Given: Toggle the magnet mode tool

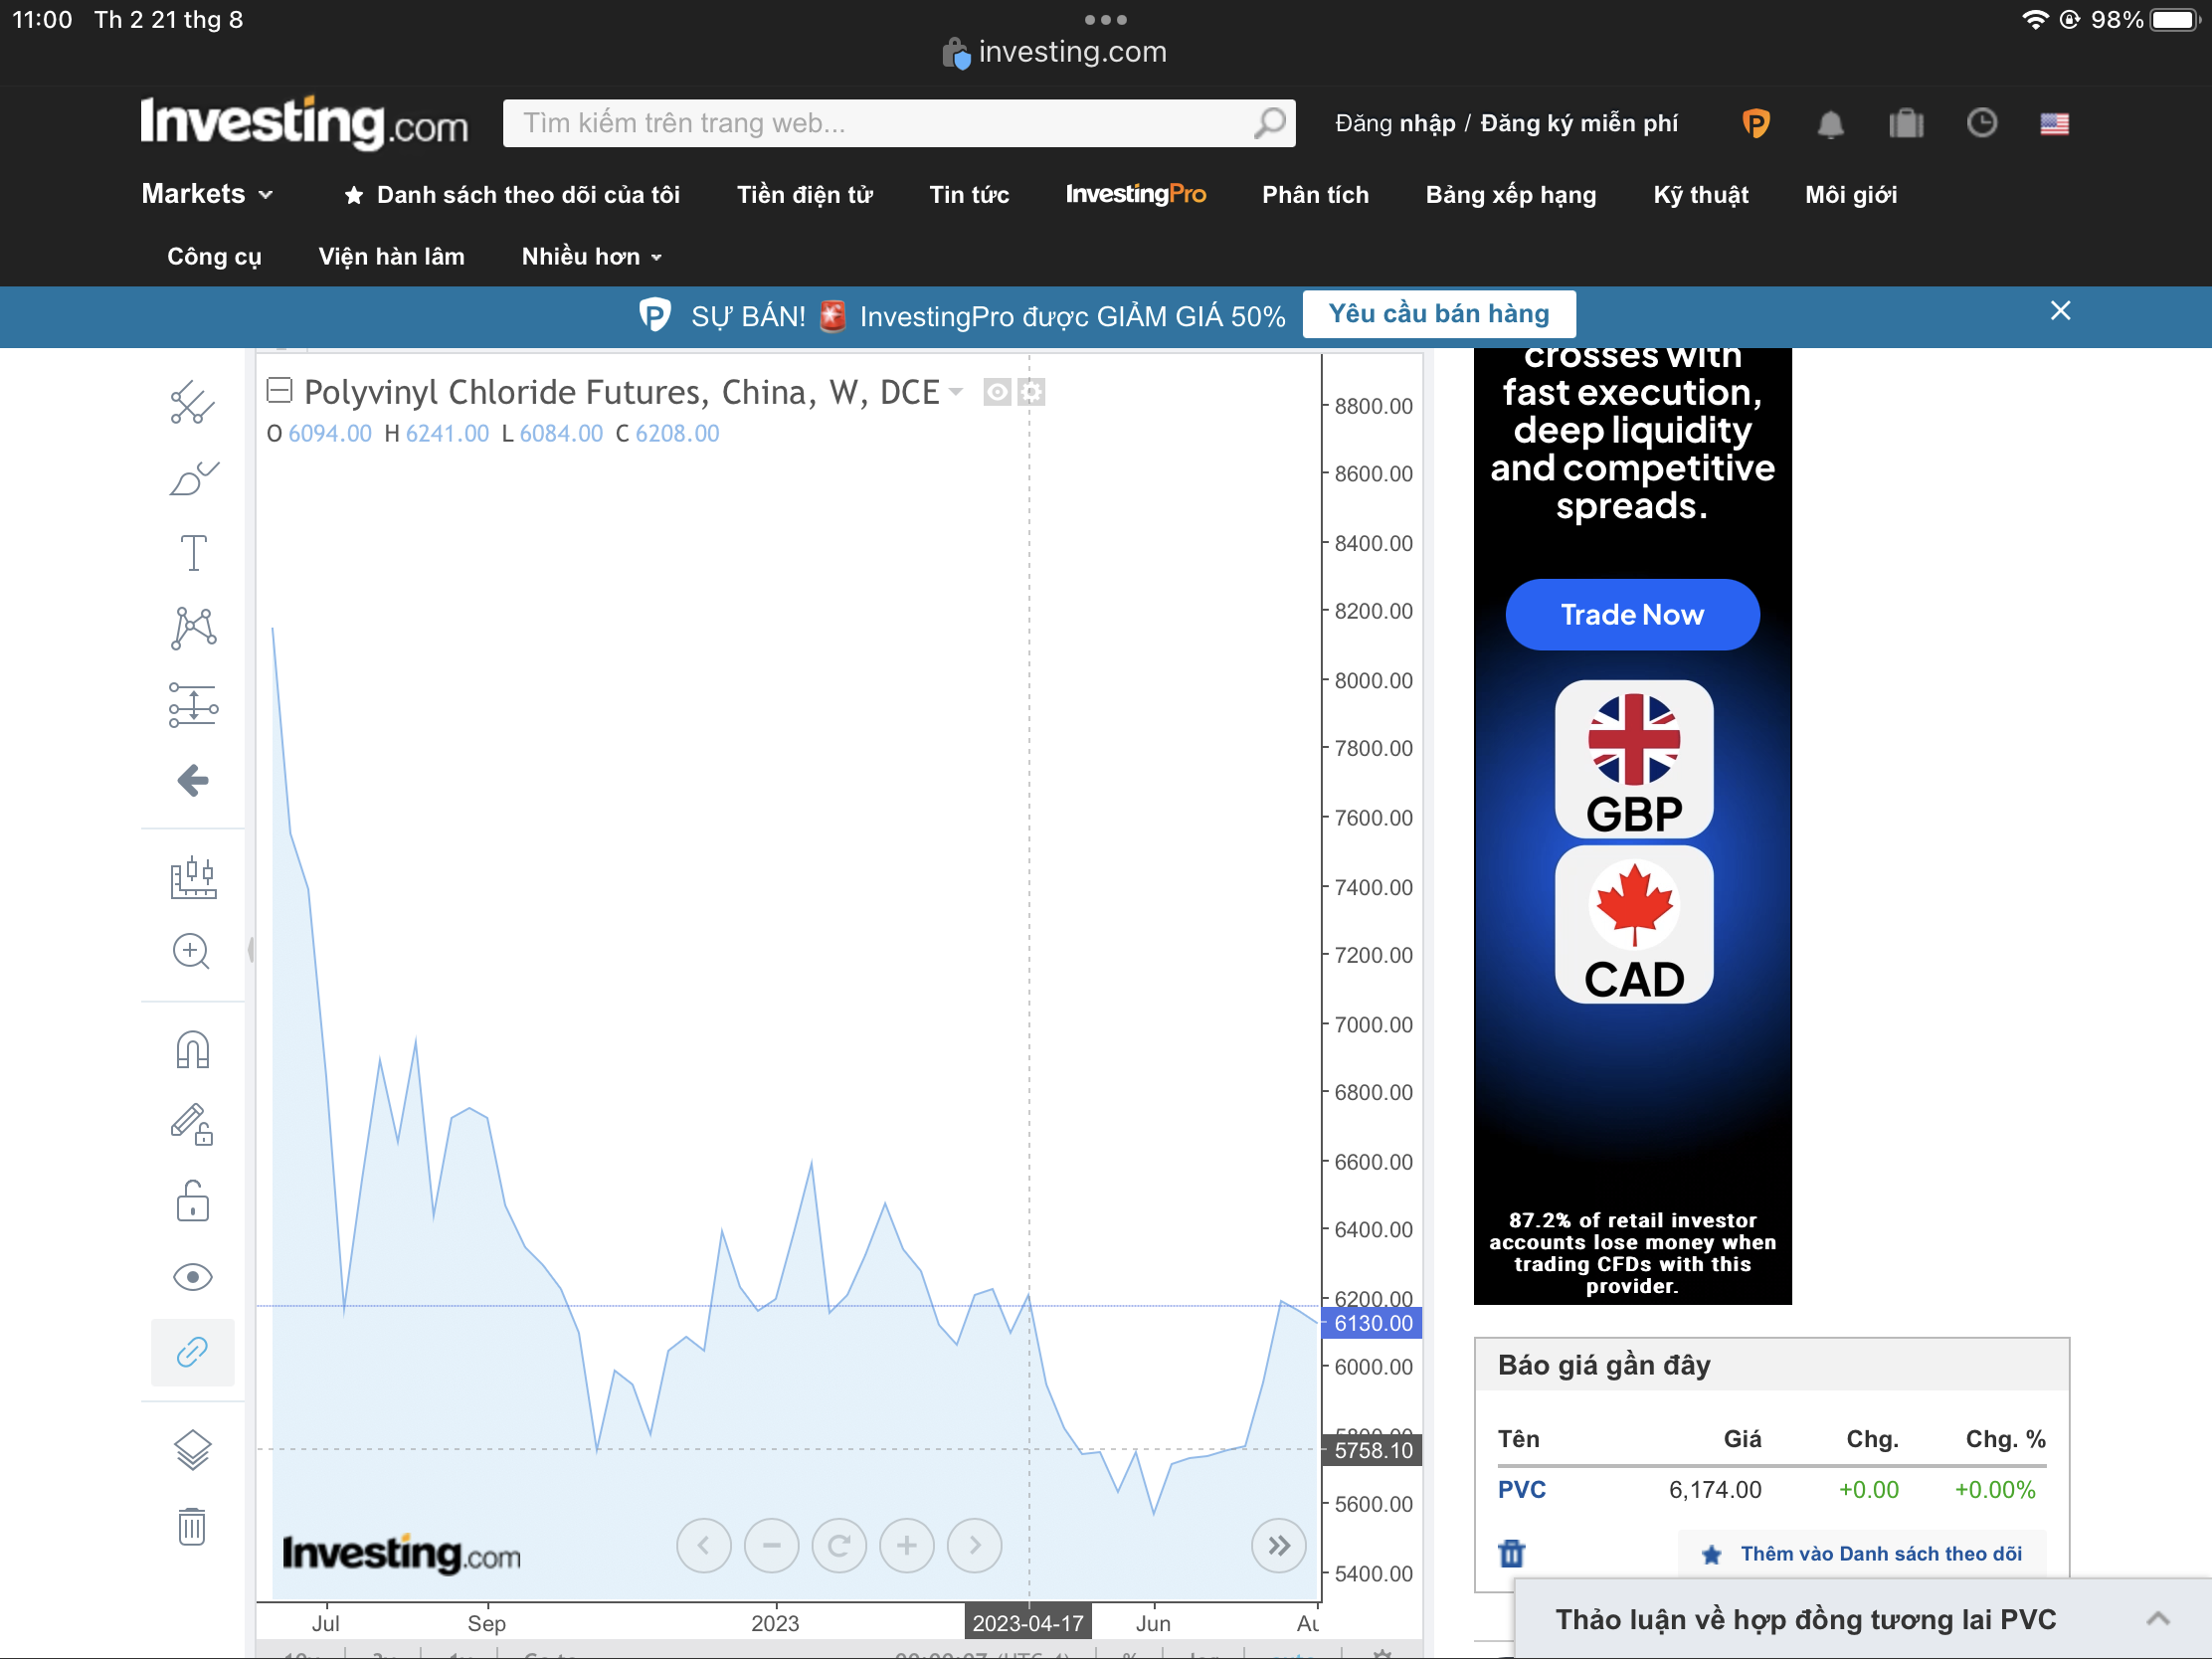Looking at the screenshot, I should [x=192, y=1050].
